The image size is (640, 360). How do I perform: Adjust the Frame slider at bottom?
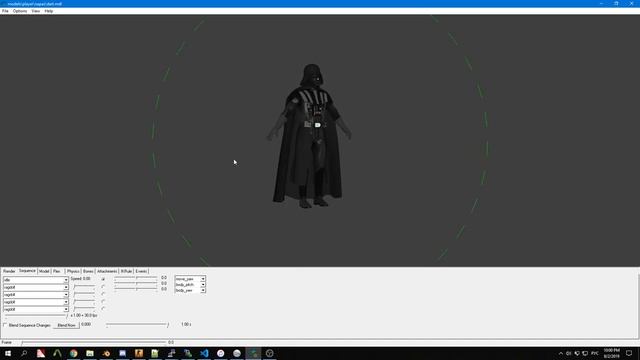pos(94,342)
